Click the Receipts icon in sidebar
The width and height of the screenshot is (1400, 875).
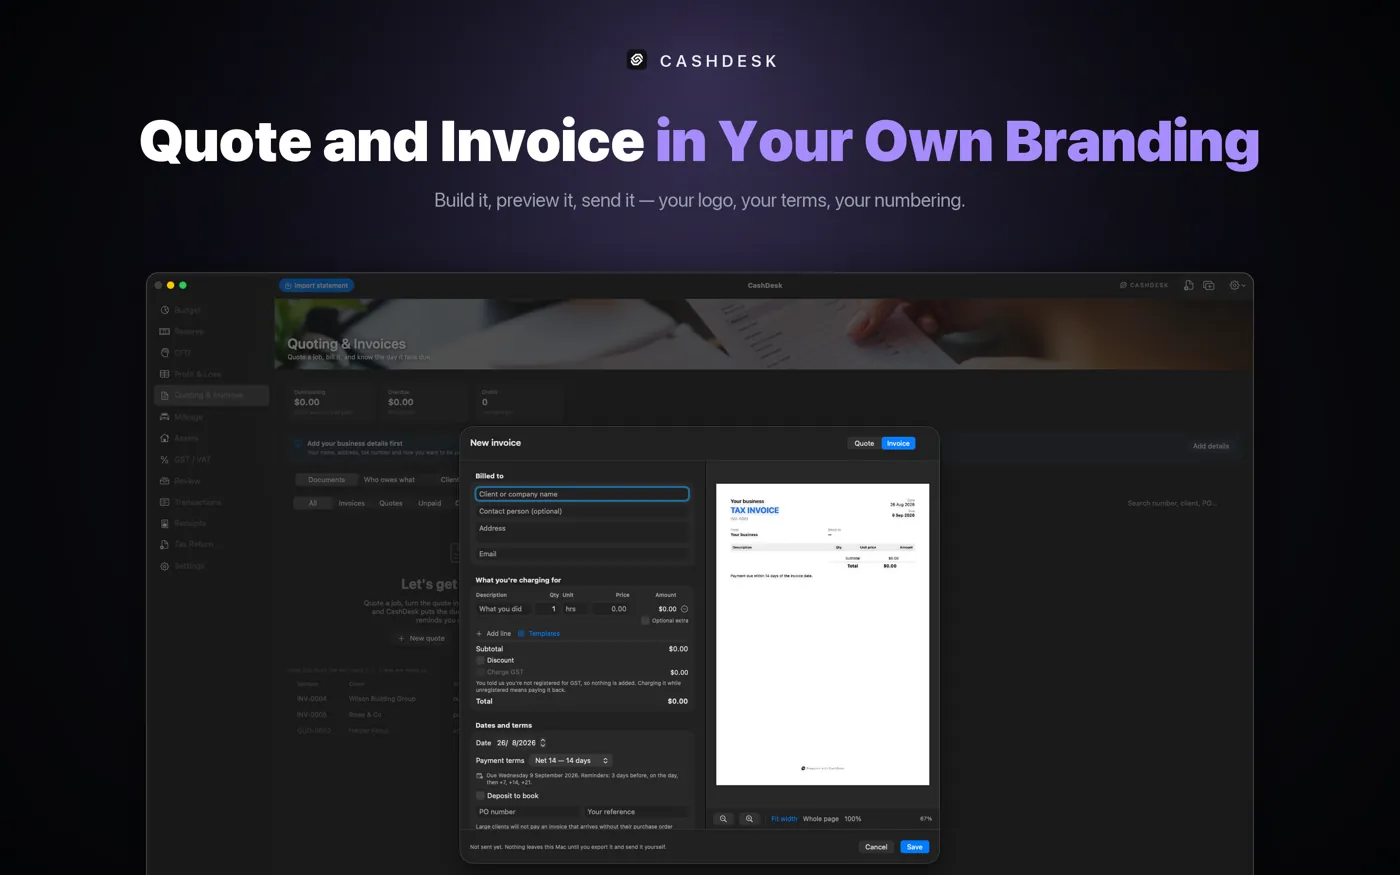coord(165,523)
